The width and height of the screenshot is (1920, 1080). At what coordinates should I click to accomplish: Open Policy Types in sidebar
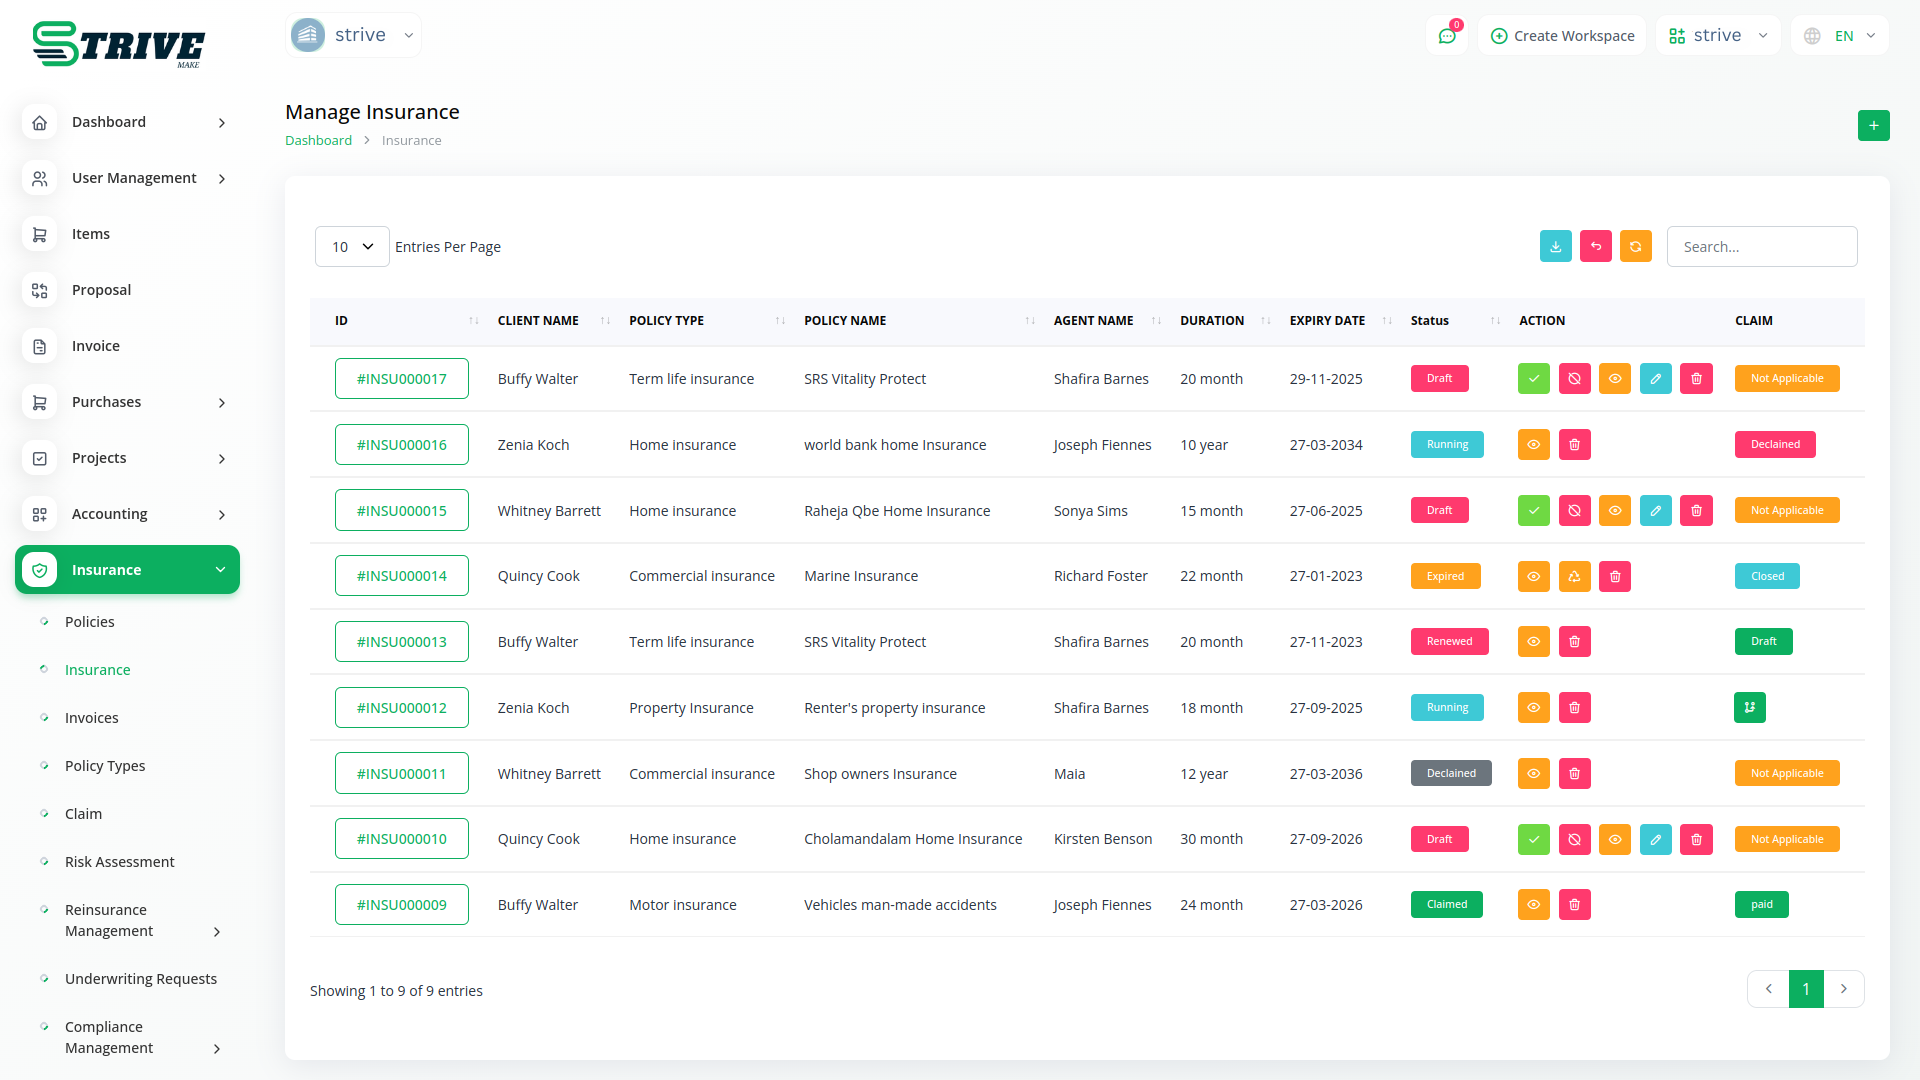(105, 766)
